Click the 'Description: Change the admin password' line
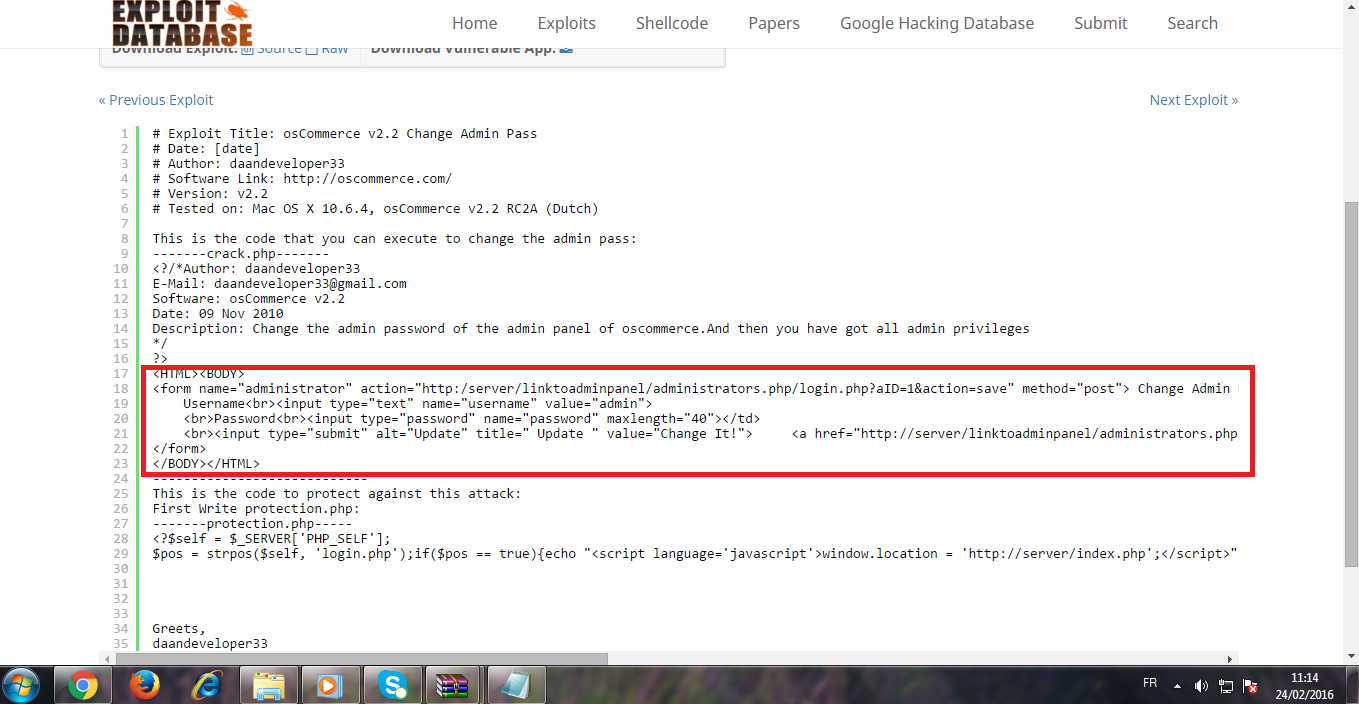Image resolution: width=1359 pixels, height=704 pixels. point(590,328)
